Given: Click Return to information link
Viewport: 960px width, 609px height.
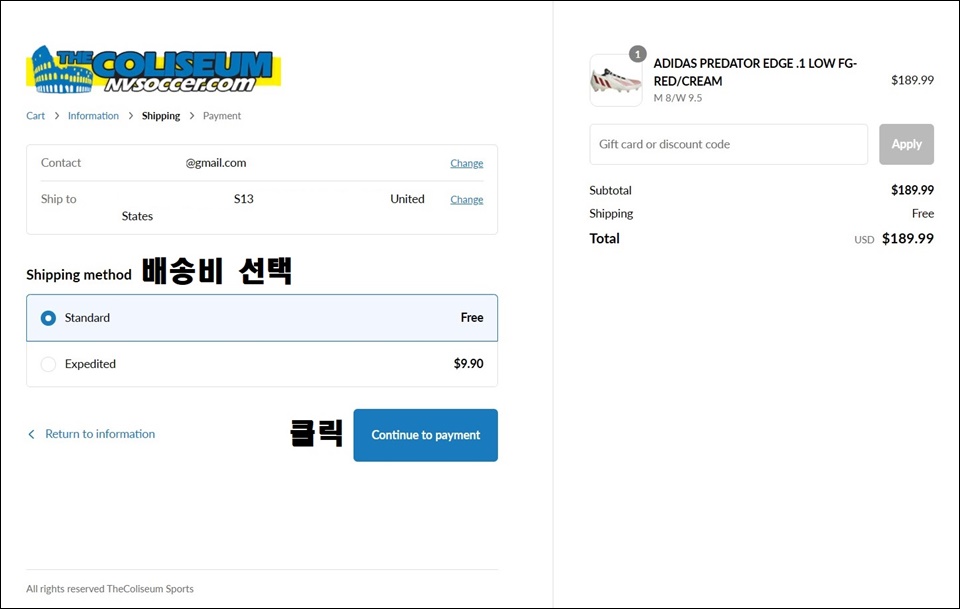Looking at the screenshot, I should click(x=100, y=434).
